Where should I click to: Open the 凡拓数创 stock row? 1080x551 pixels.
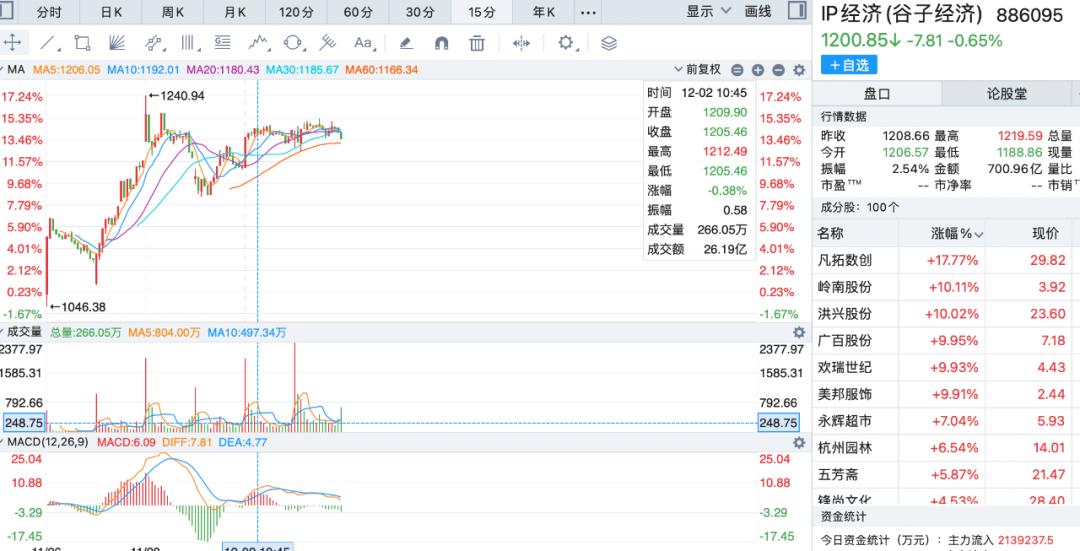coord(946,260)
